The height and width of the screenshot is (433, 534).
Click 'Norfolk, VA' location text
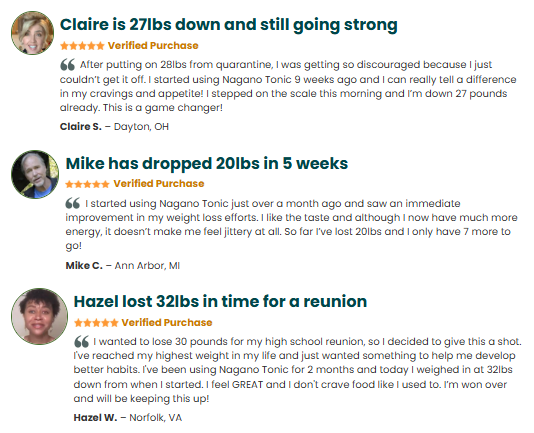tap(156, 418)
